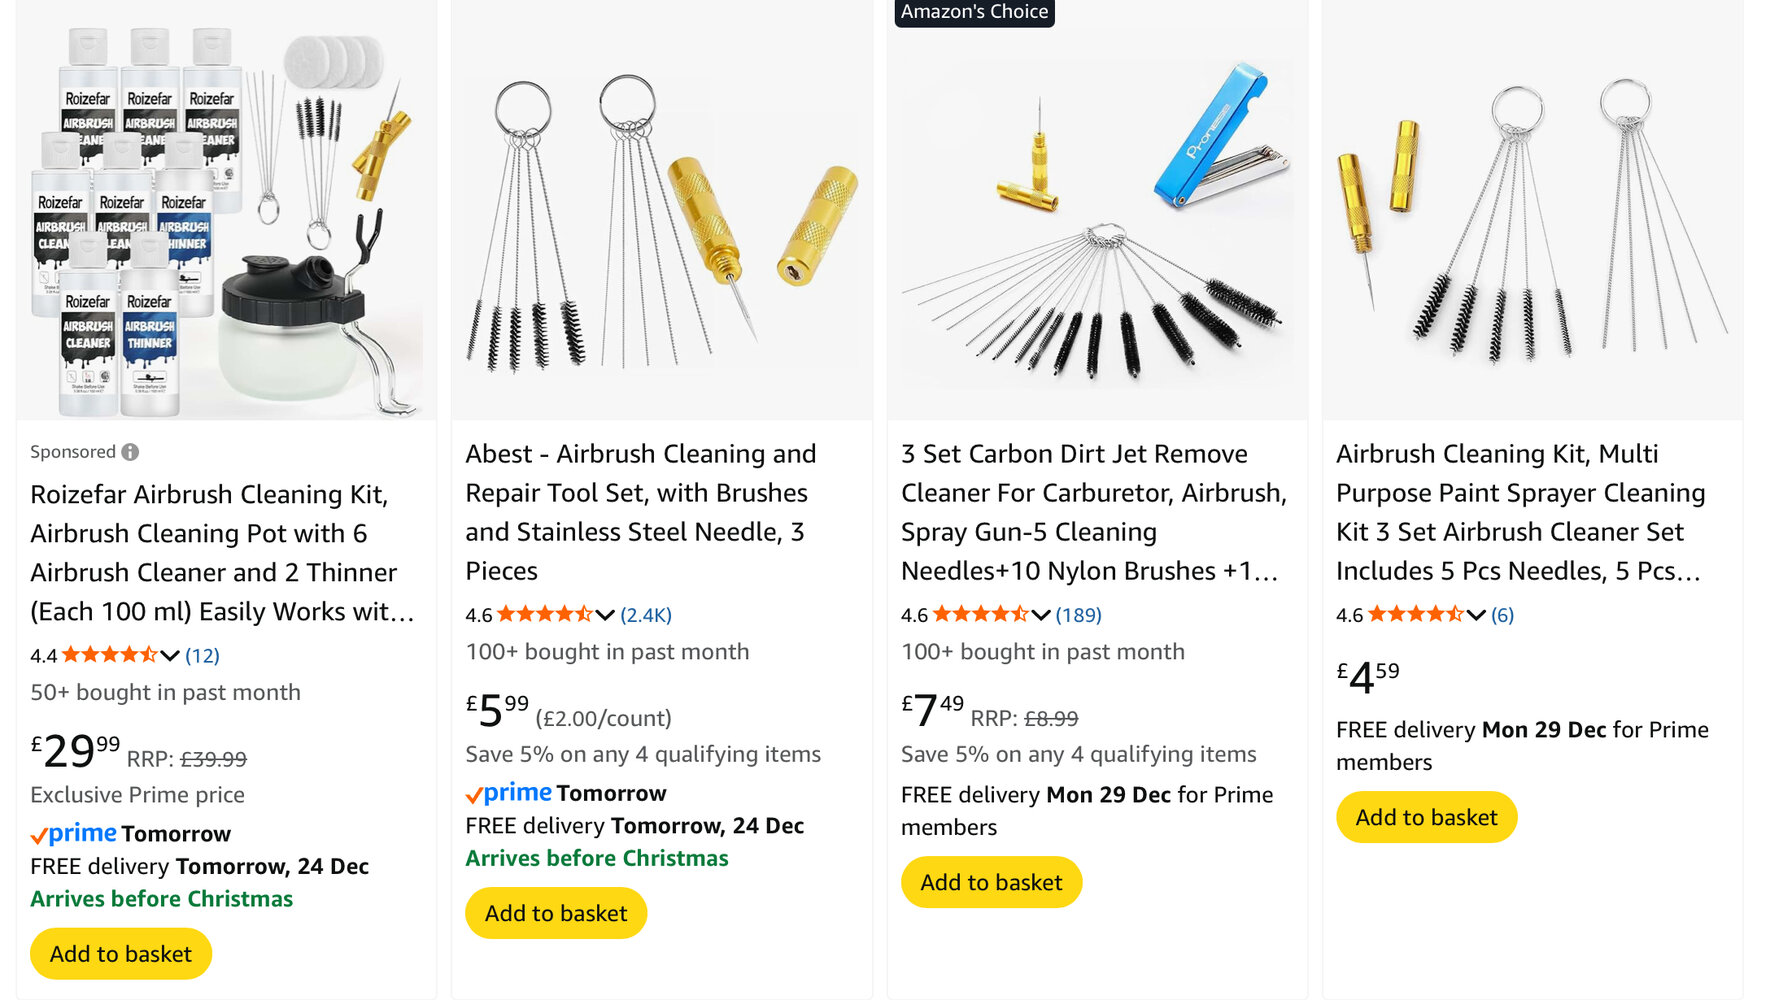Click the Prime logo on Roizefar listing
Screen dimensions: 1770x1000
[74, 834]
